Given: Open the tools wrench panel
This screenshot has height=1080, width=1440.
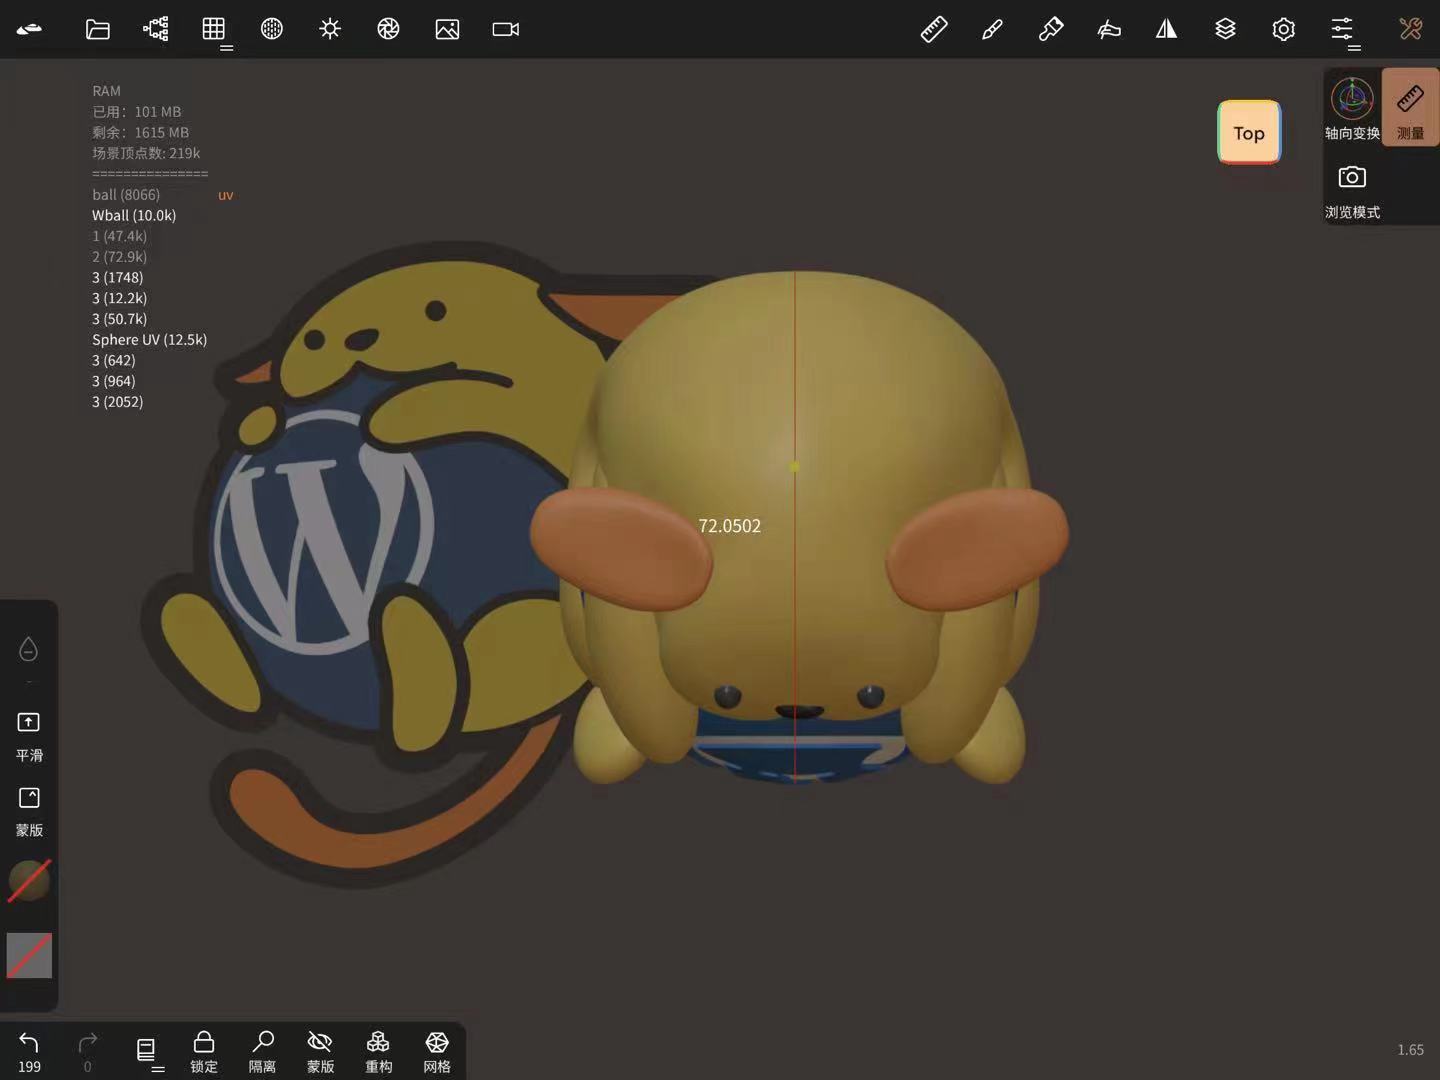Looking at the screenshot, I should point(1410,29).
